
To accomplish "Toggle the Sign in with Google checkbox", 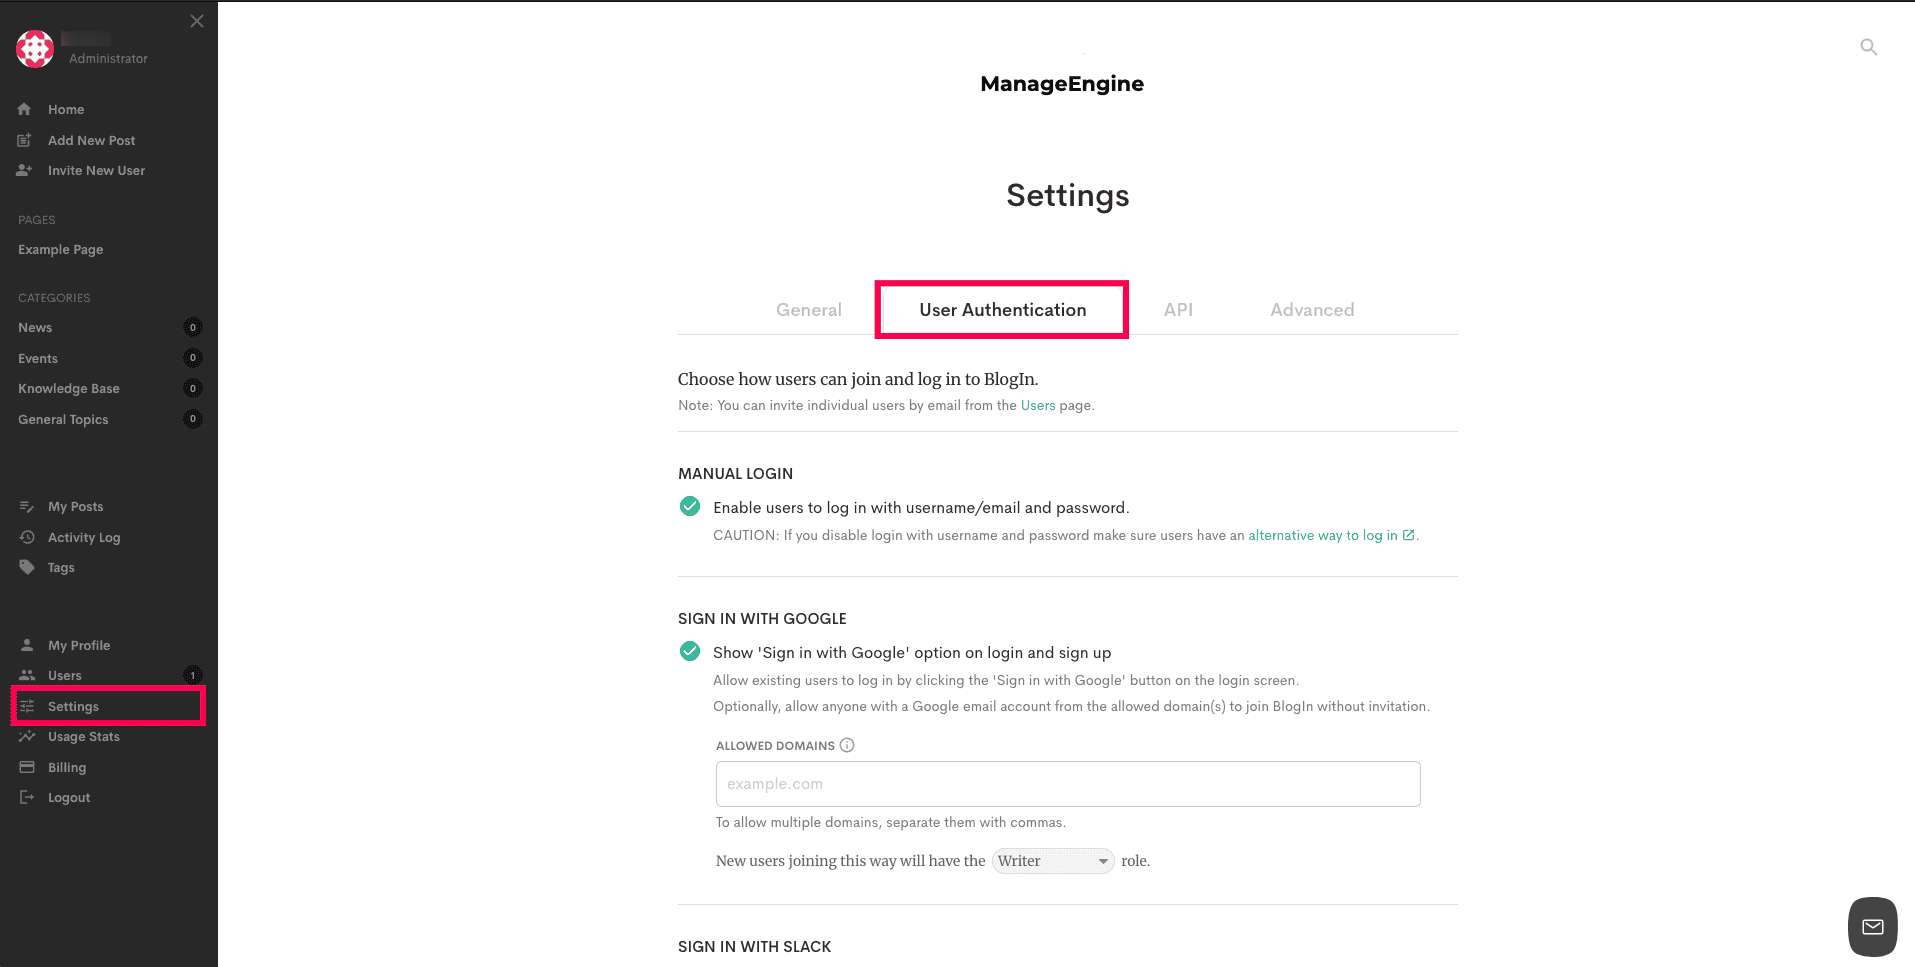I will point(690,651).
